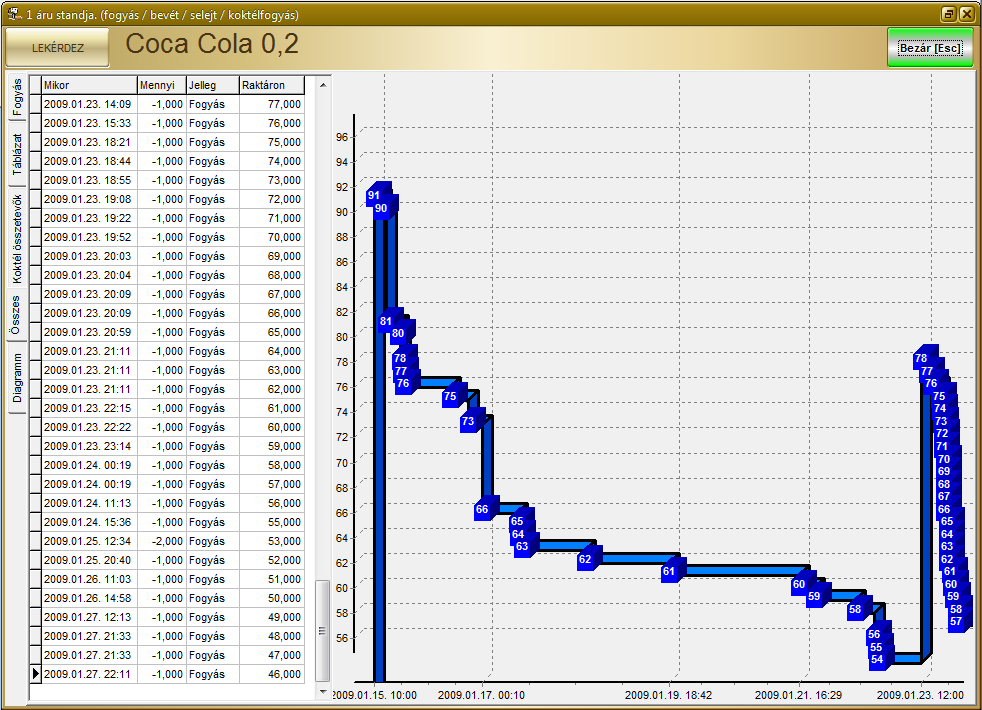Click the Bezár [Esc] close button

[930, 48]
